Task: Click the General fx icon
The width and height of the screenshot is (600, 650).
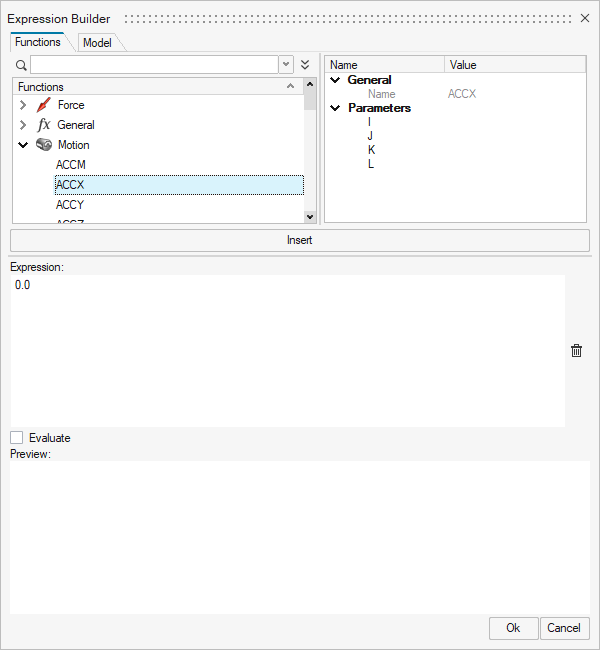Action: pos(44,125)
